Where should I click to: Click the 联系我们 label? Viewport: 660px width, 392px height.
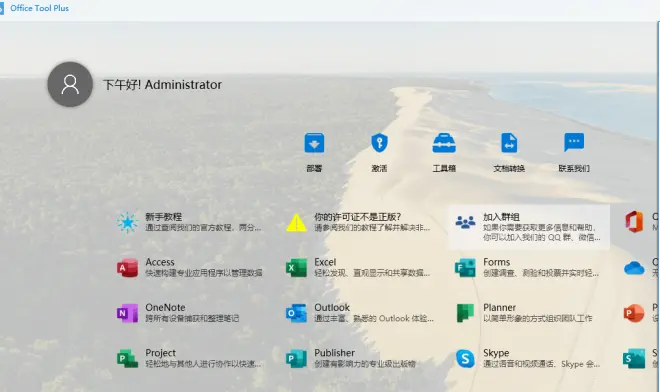pos(574,168)
